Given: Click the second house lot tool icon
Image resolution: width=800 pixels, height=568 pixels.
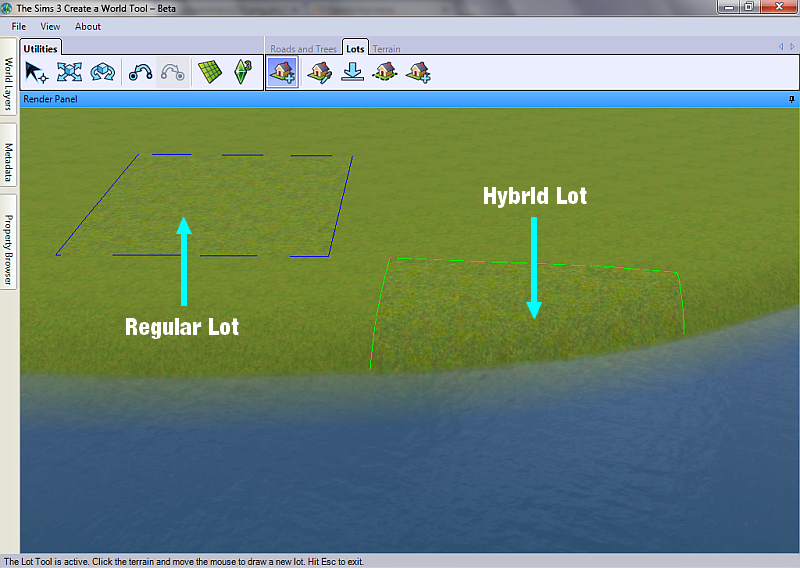Looking at the screenshot, I should [319, 72].
